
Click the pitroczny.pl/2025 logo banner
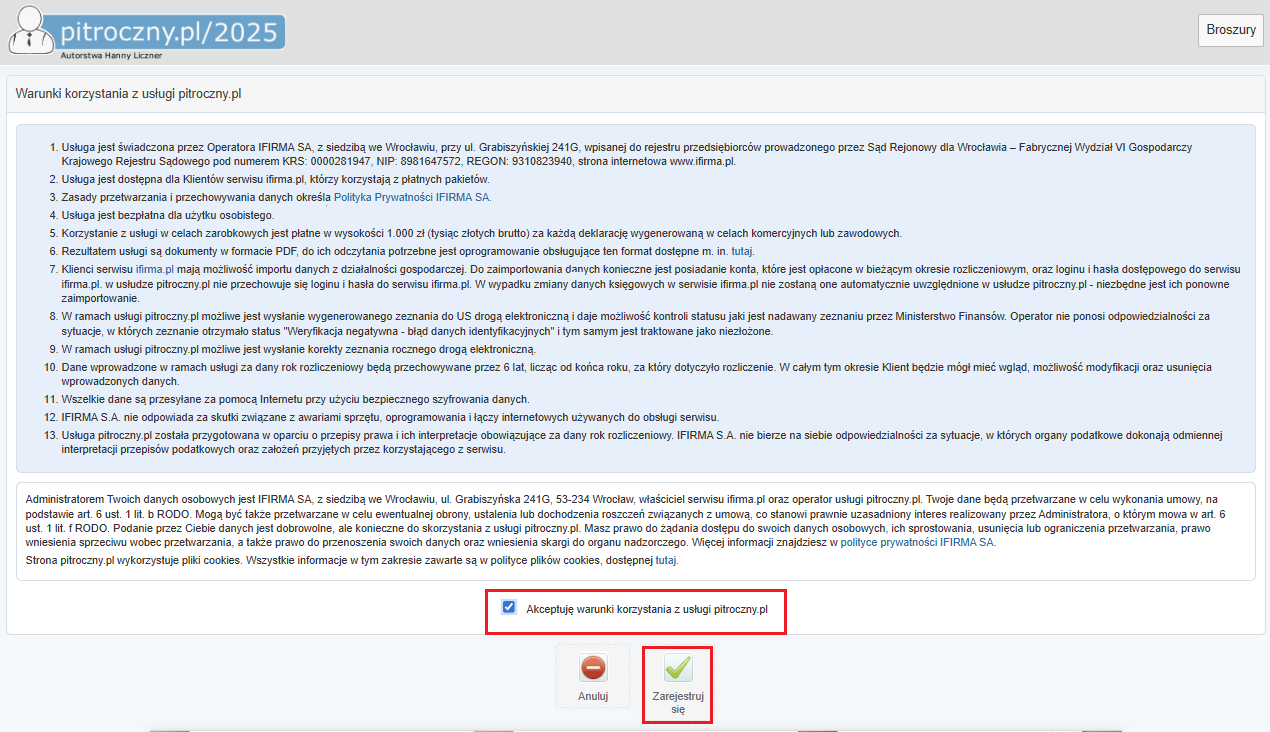170,31
